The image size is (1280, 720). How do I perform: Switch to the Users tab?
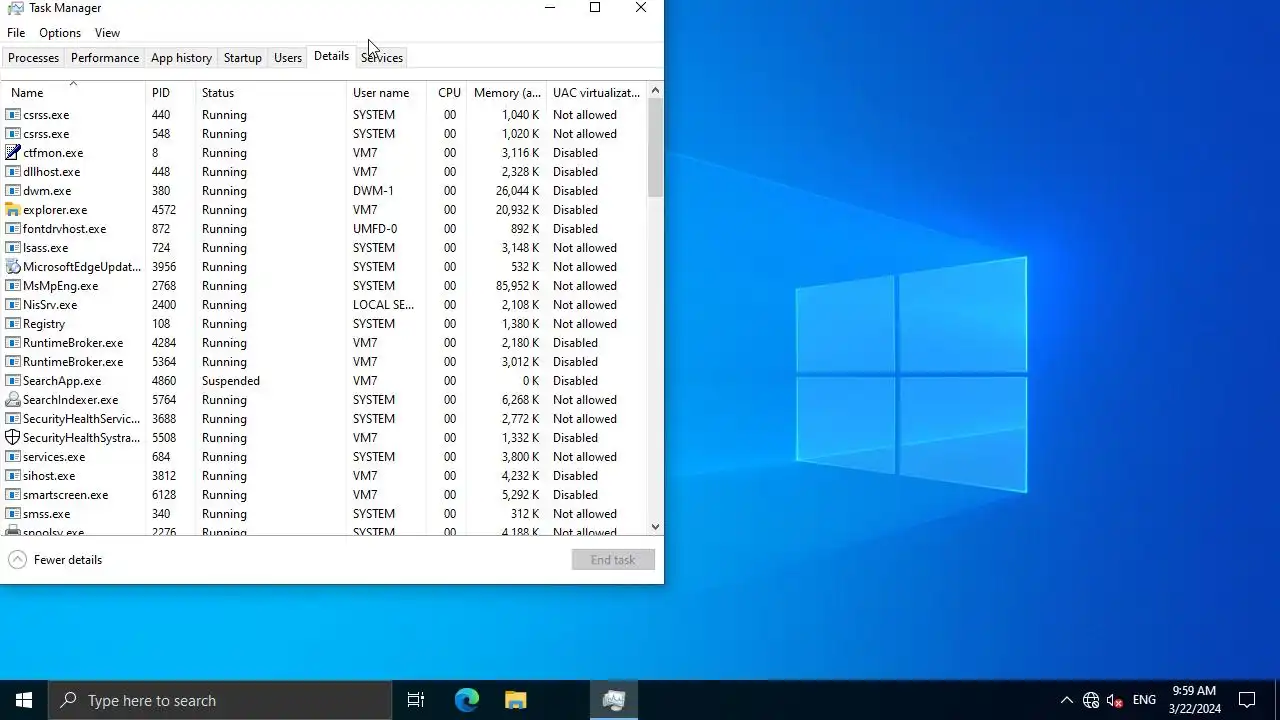coord(288,58)
